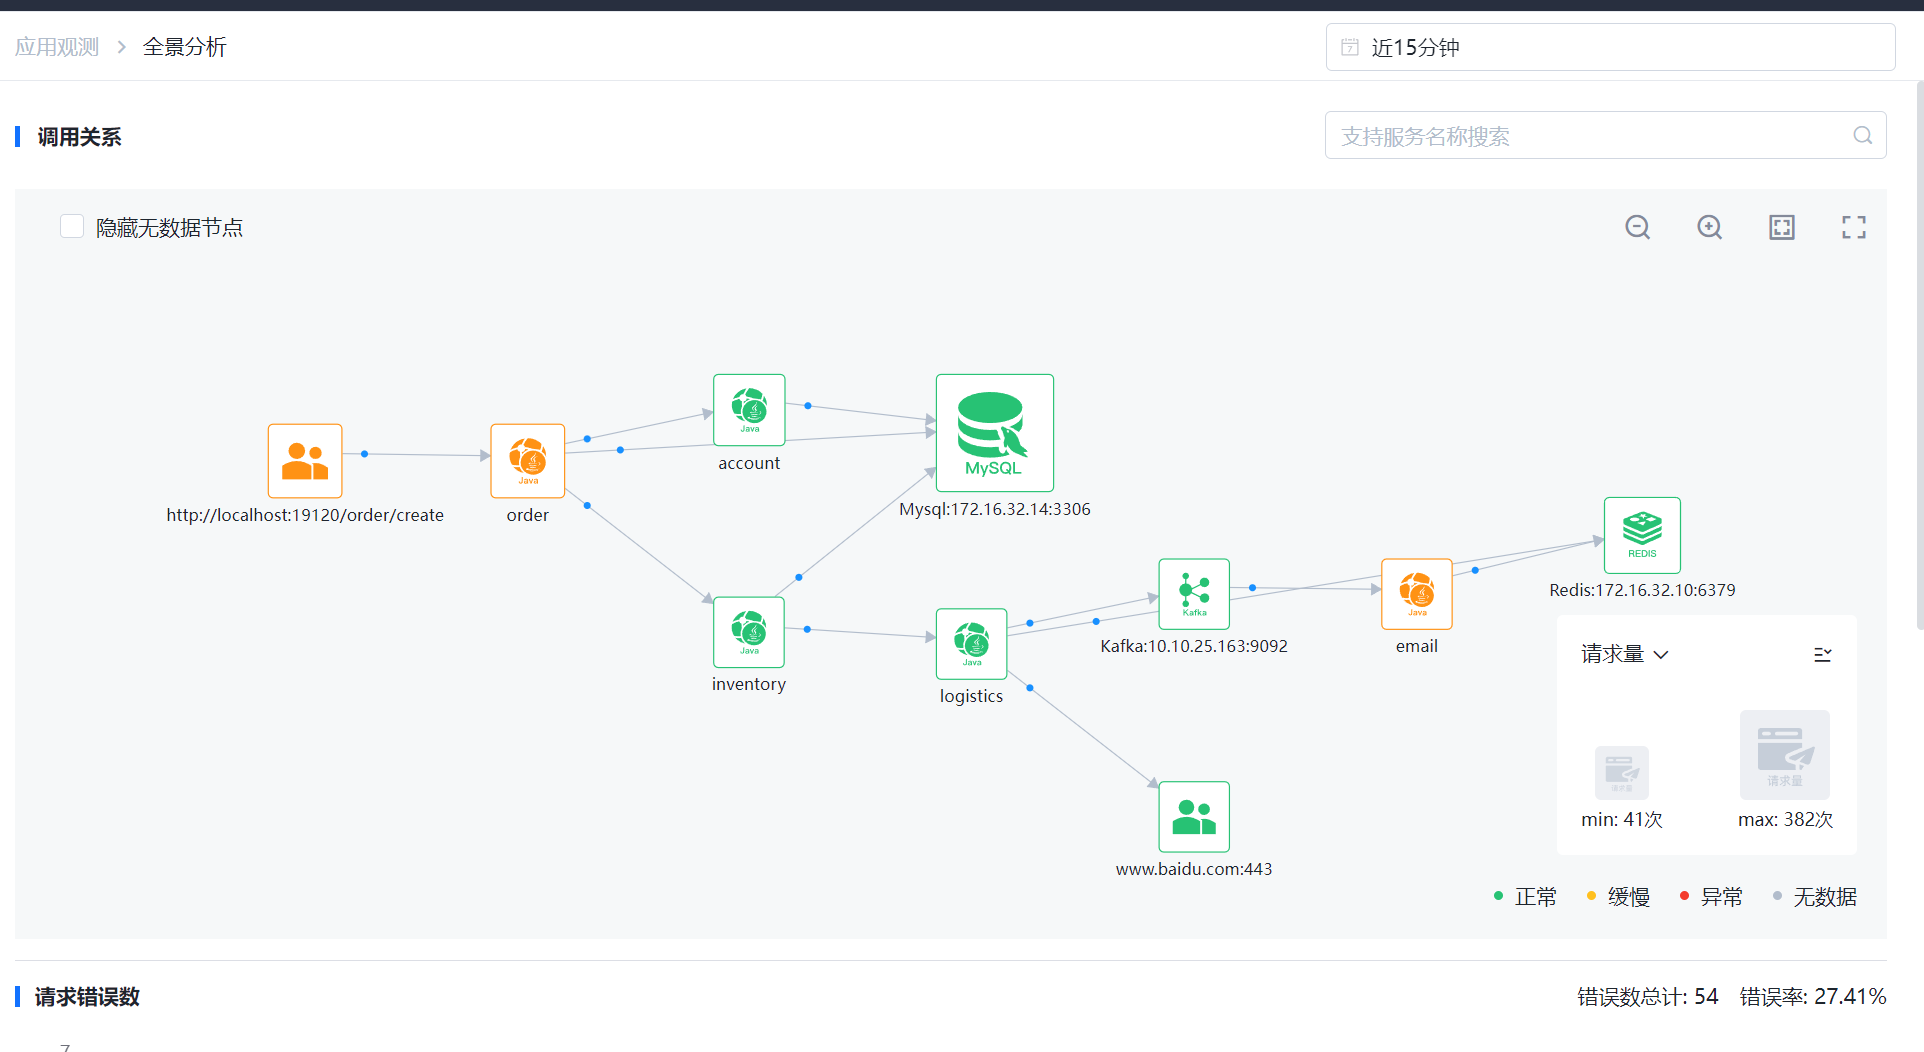Viewport: 1924px width, 1052px height.
Task: Click the service name search field
Action: click(1590, 136)
